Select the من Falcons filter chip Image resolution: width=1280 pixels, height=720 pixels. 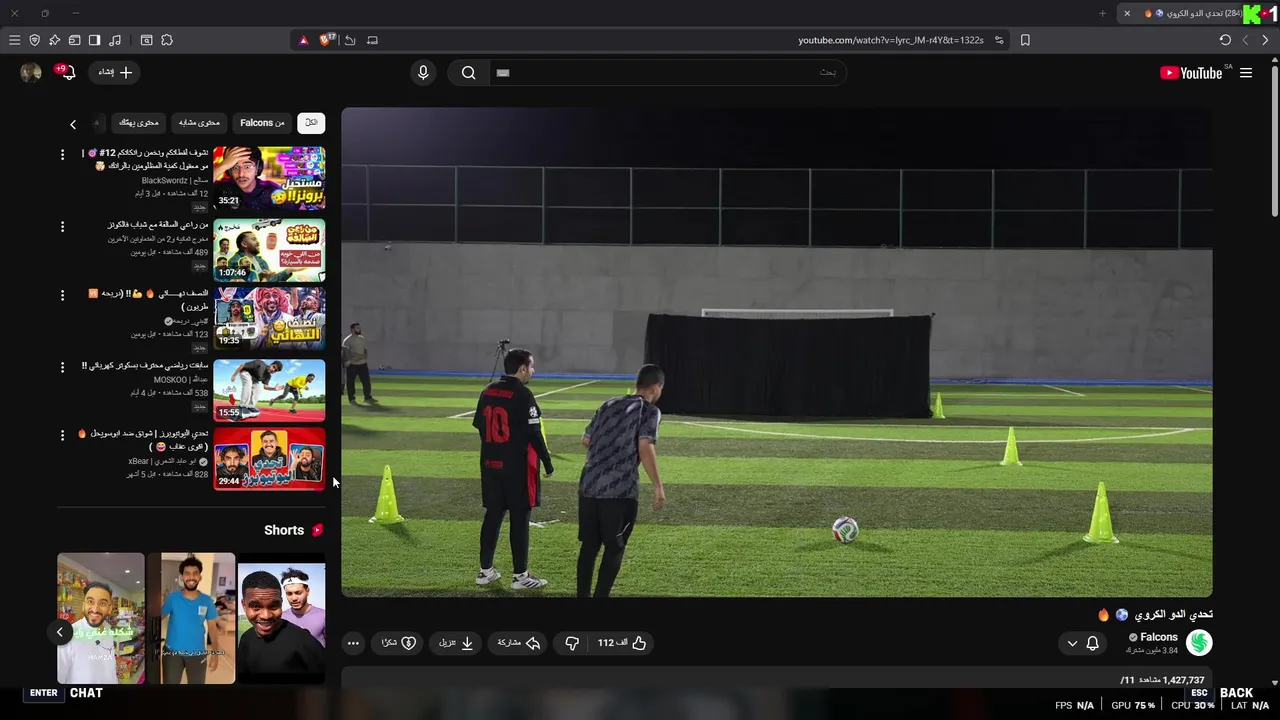click(262, 122)
